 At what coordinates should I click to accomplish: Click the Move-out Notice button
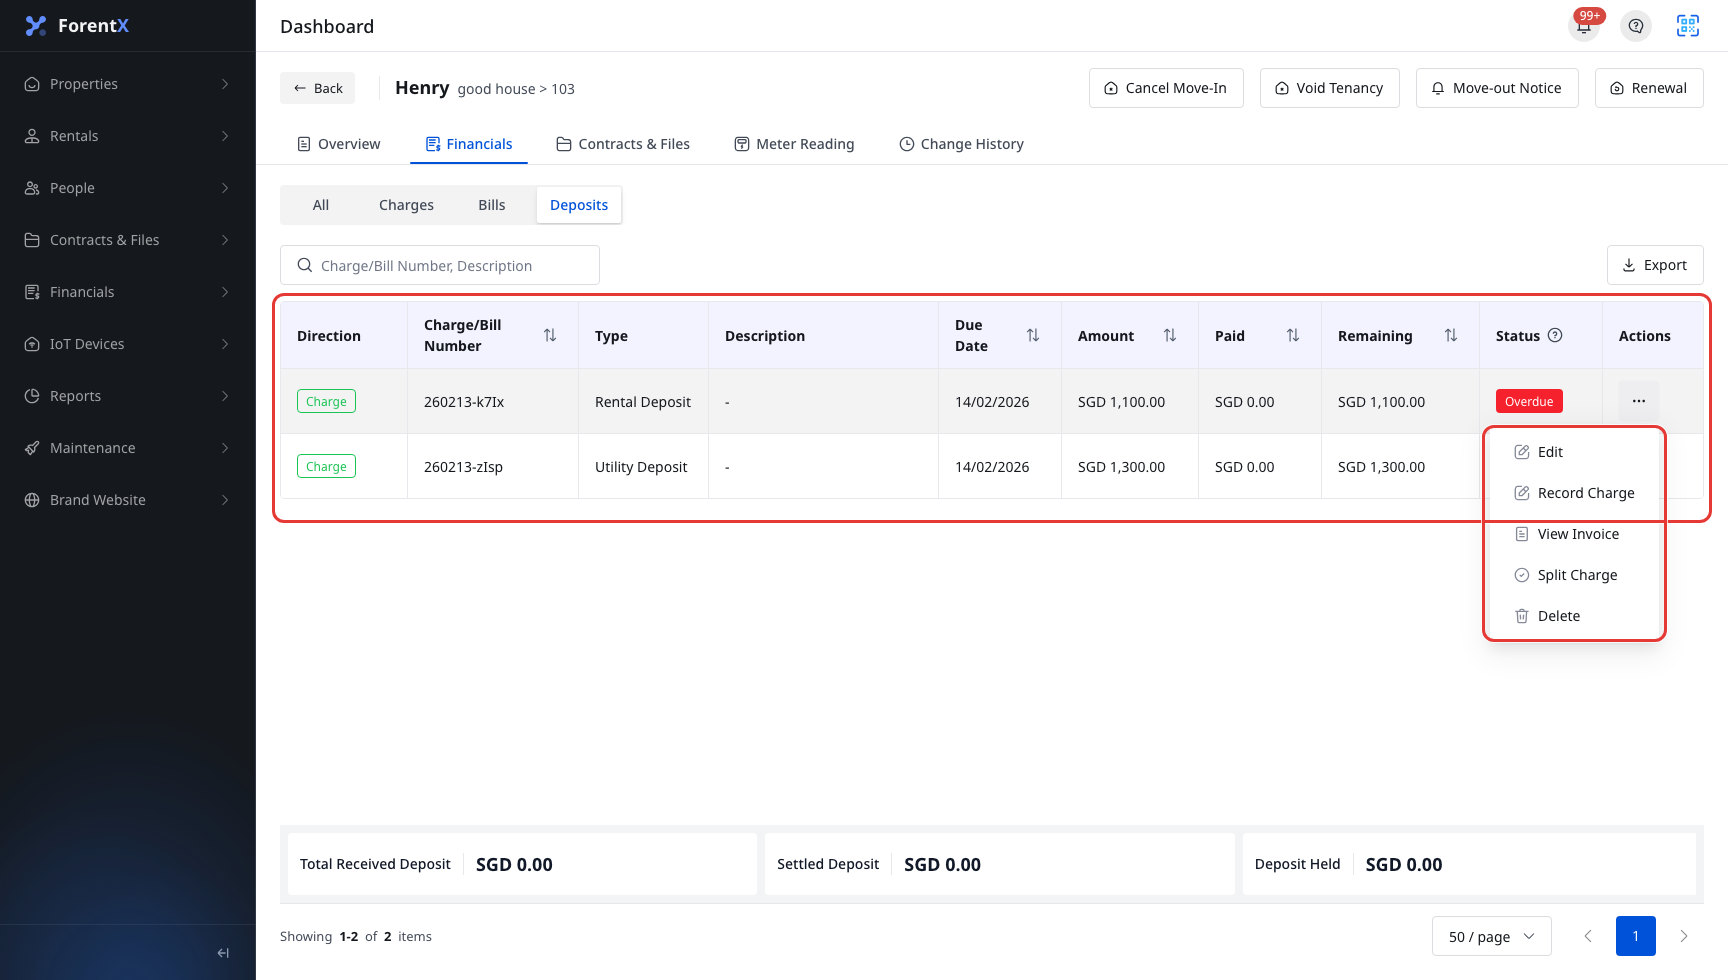point(1497,88)
